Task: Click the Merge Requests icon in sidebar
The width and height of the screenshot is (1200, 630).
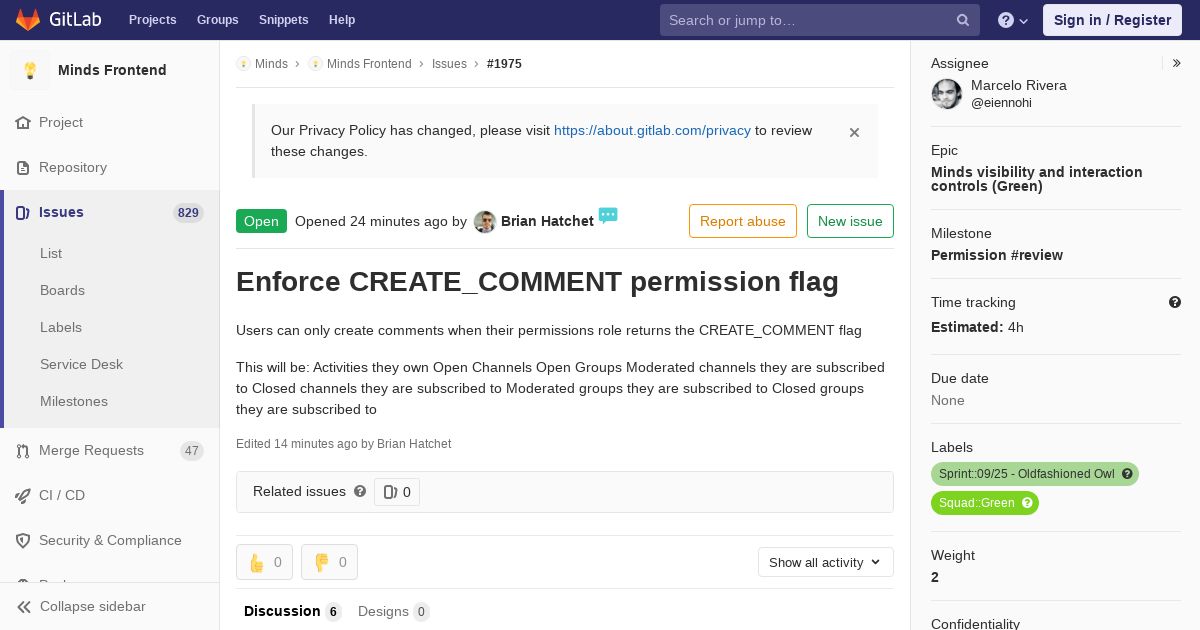Action: [x=23, y=451]
